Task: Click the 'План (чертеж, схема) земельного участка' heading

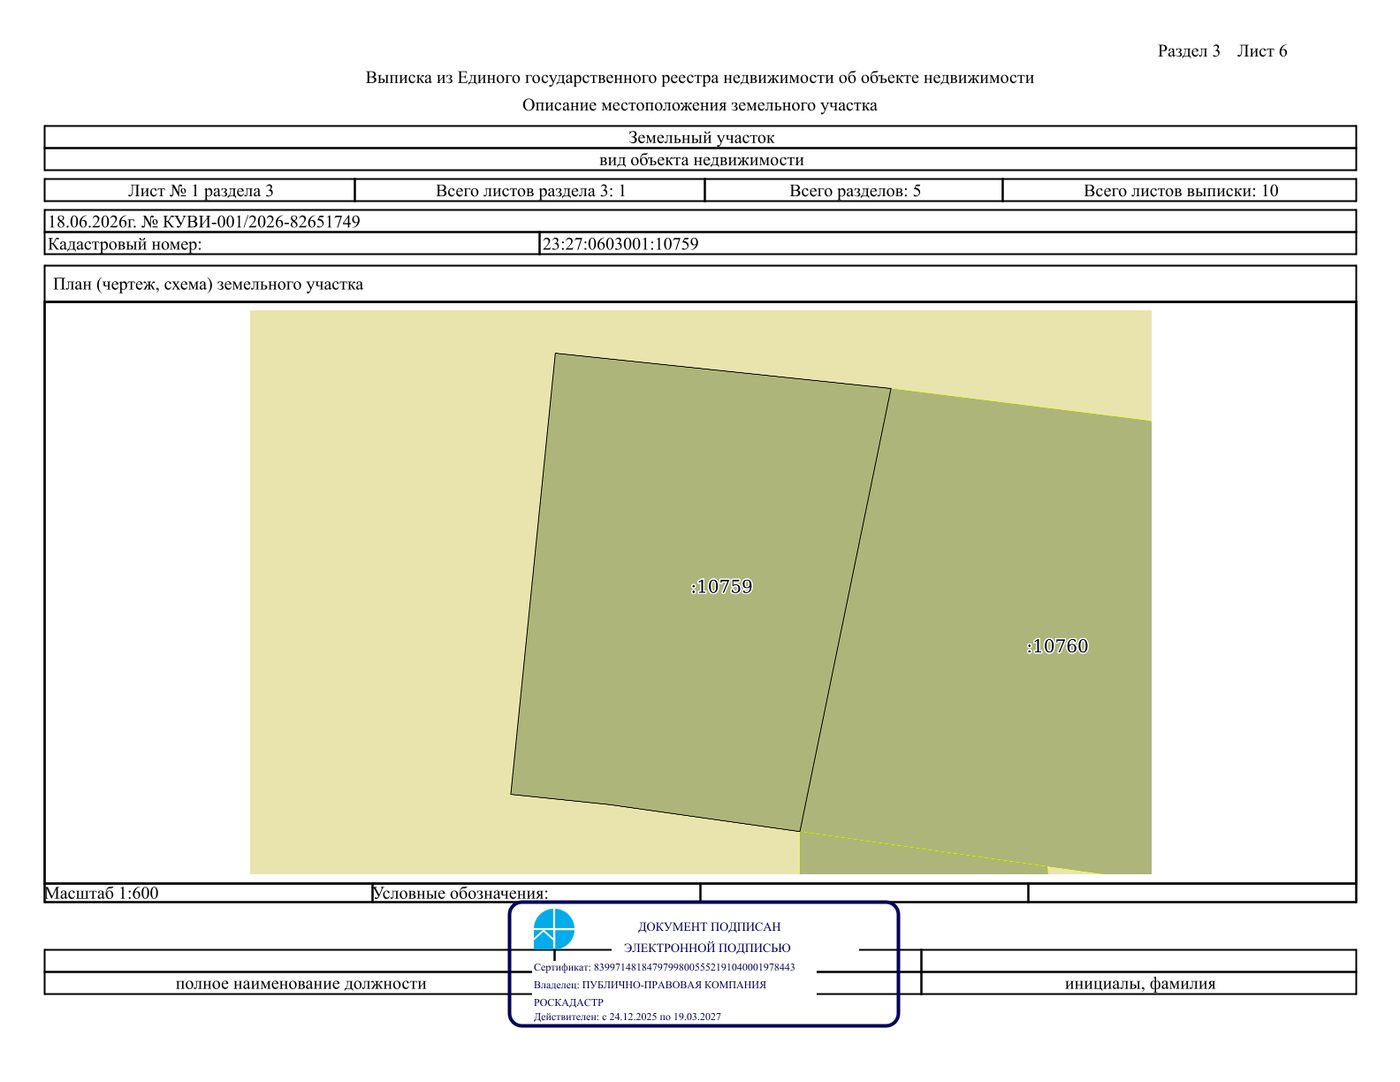Action: [208, 285]
